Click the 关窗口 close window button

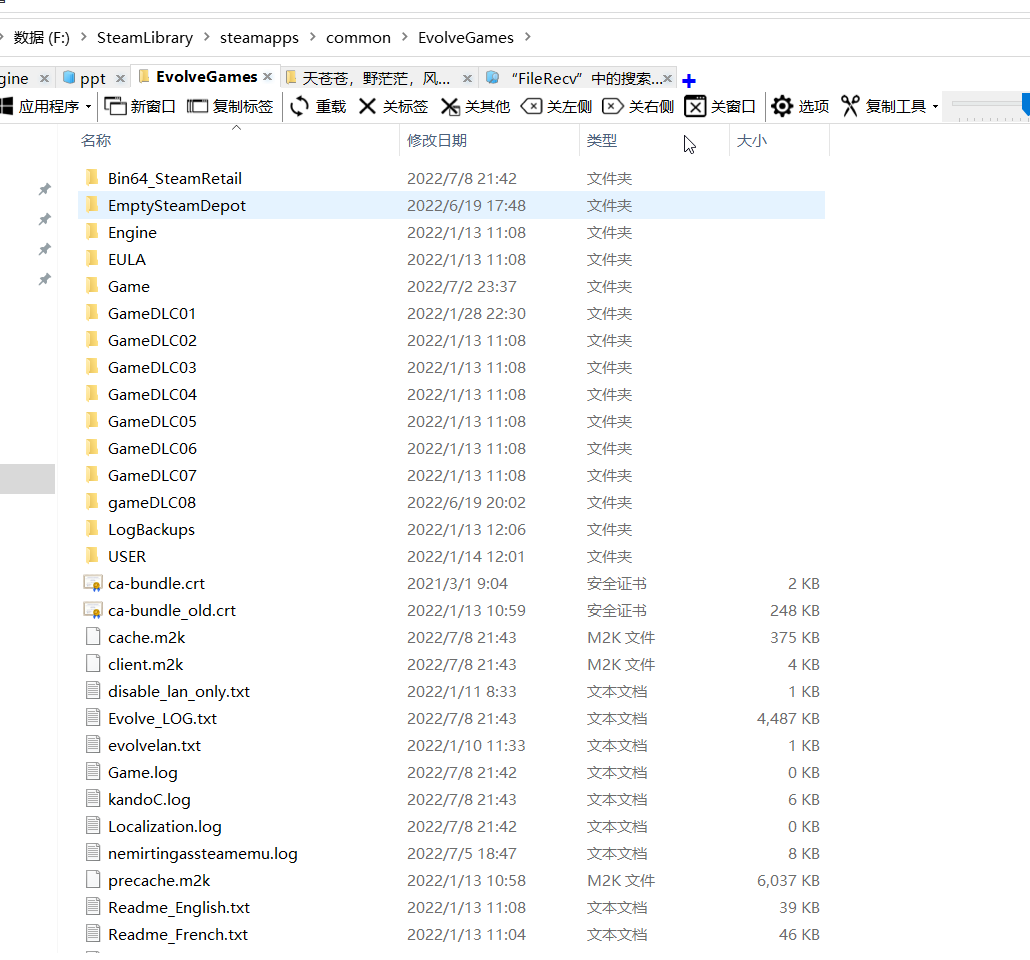(x=720, y=106)
